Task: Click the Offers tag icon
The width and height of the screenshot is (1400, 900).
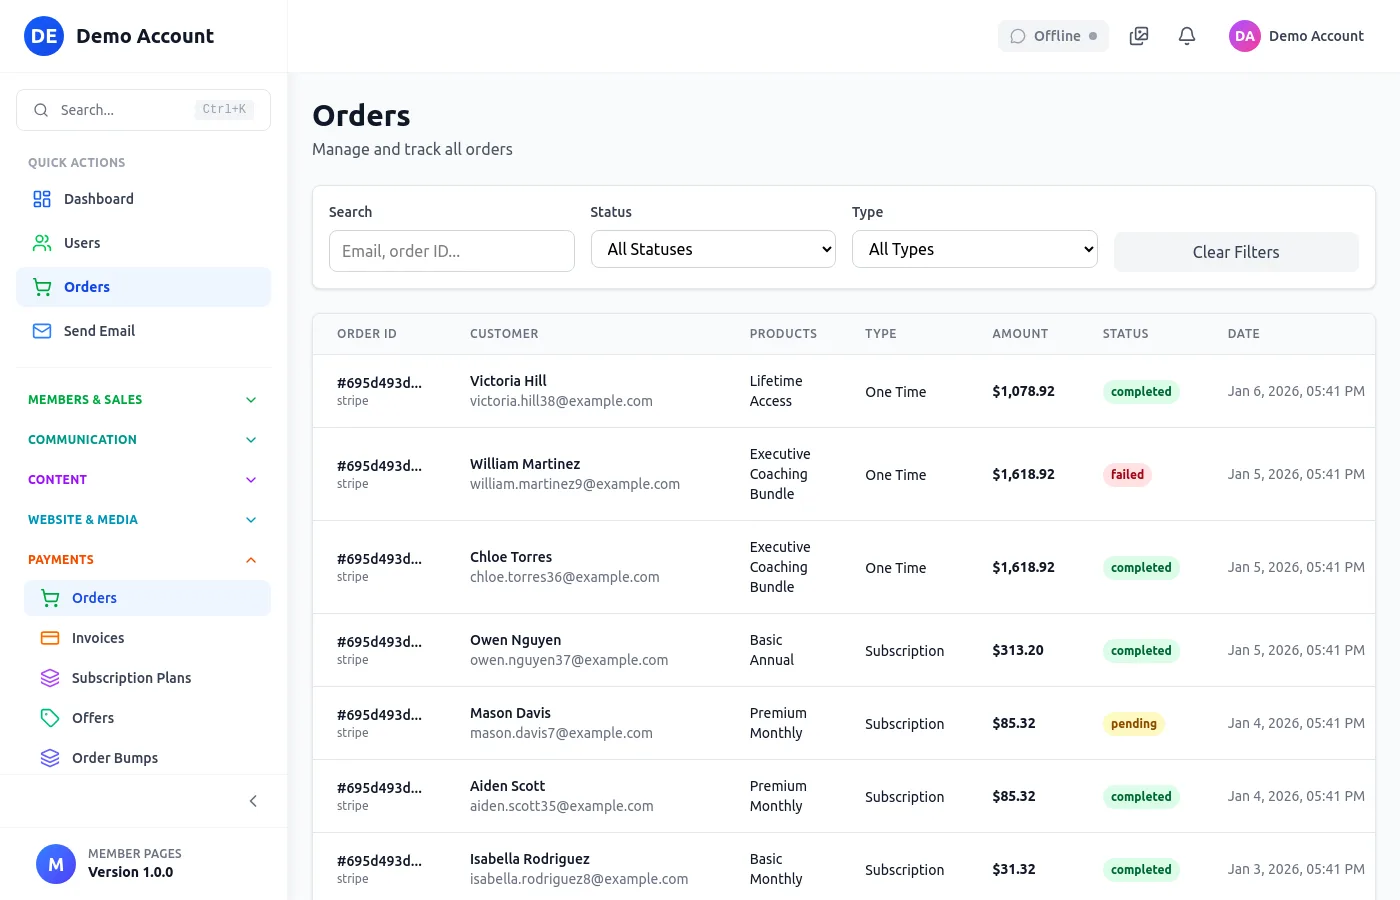Action: coord(50,718)
